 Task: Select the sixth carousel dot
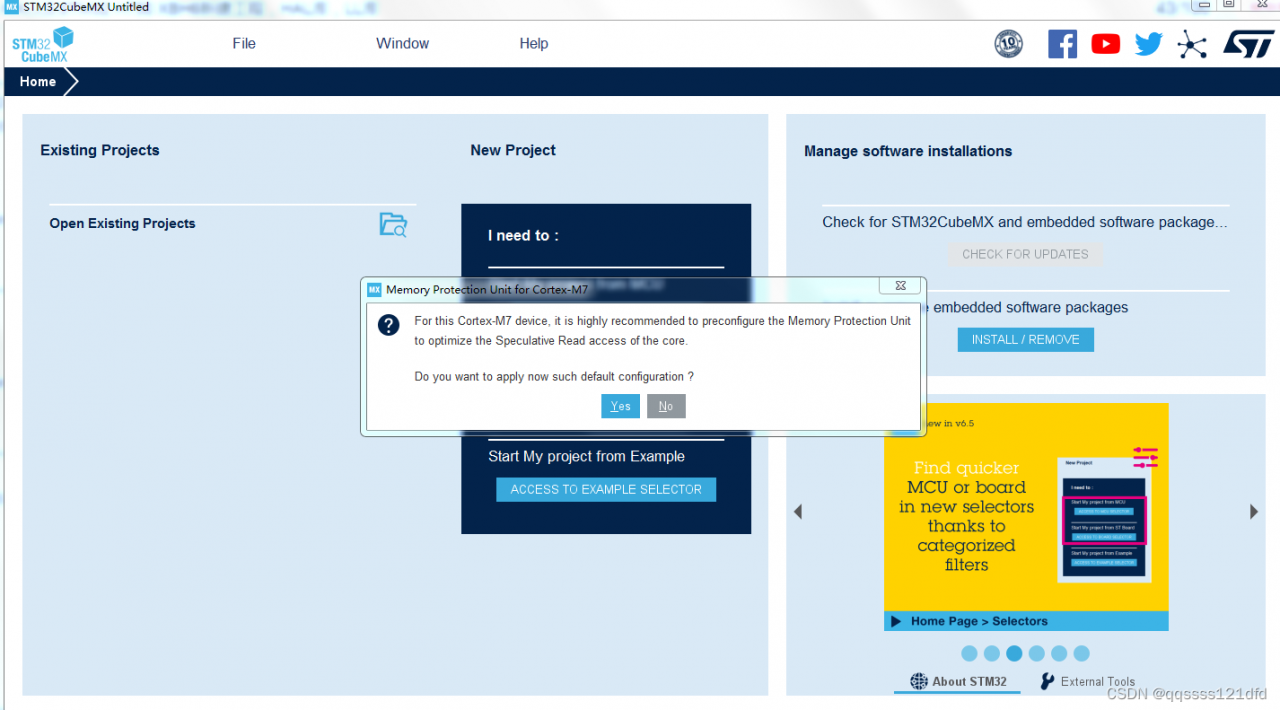(x=1081, y=653)
